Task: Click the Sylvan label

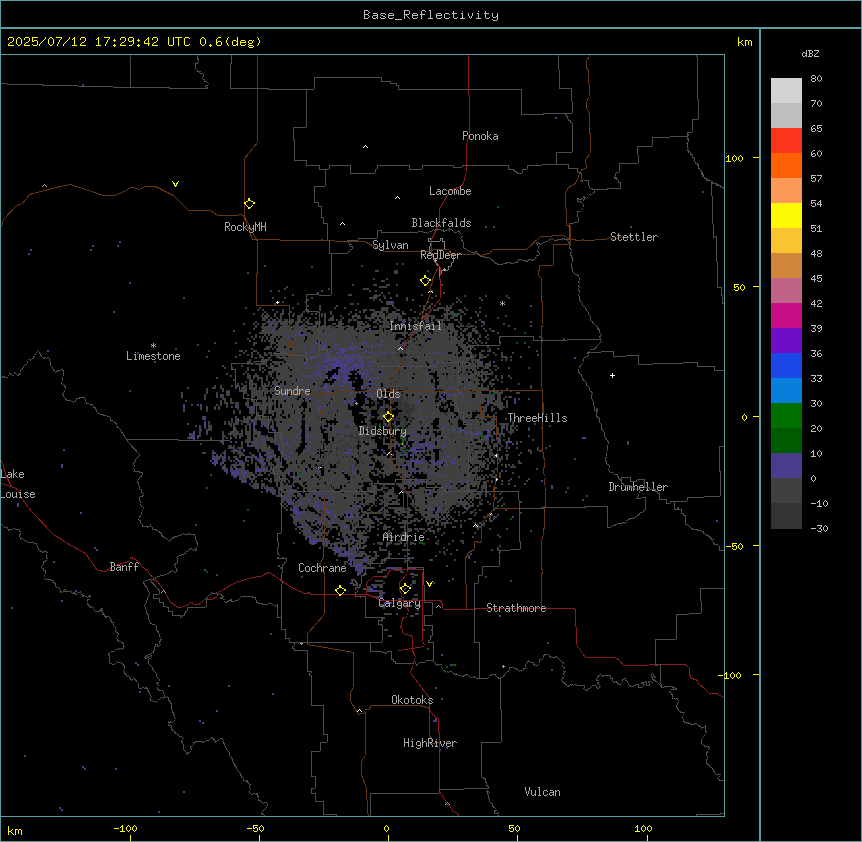Action: [x=390, y=245]
